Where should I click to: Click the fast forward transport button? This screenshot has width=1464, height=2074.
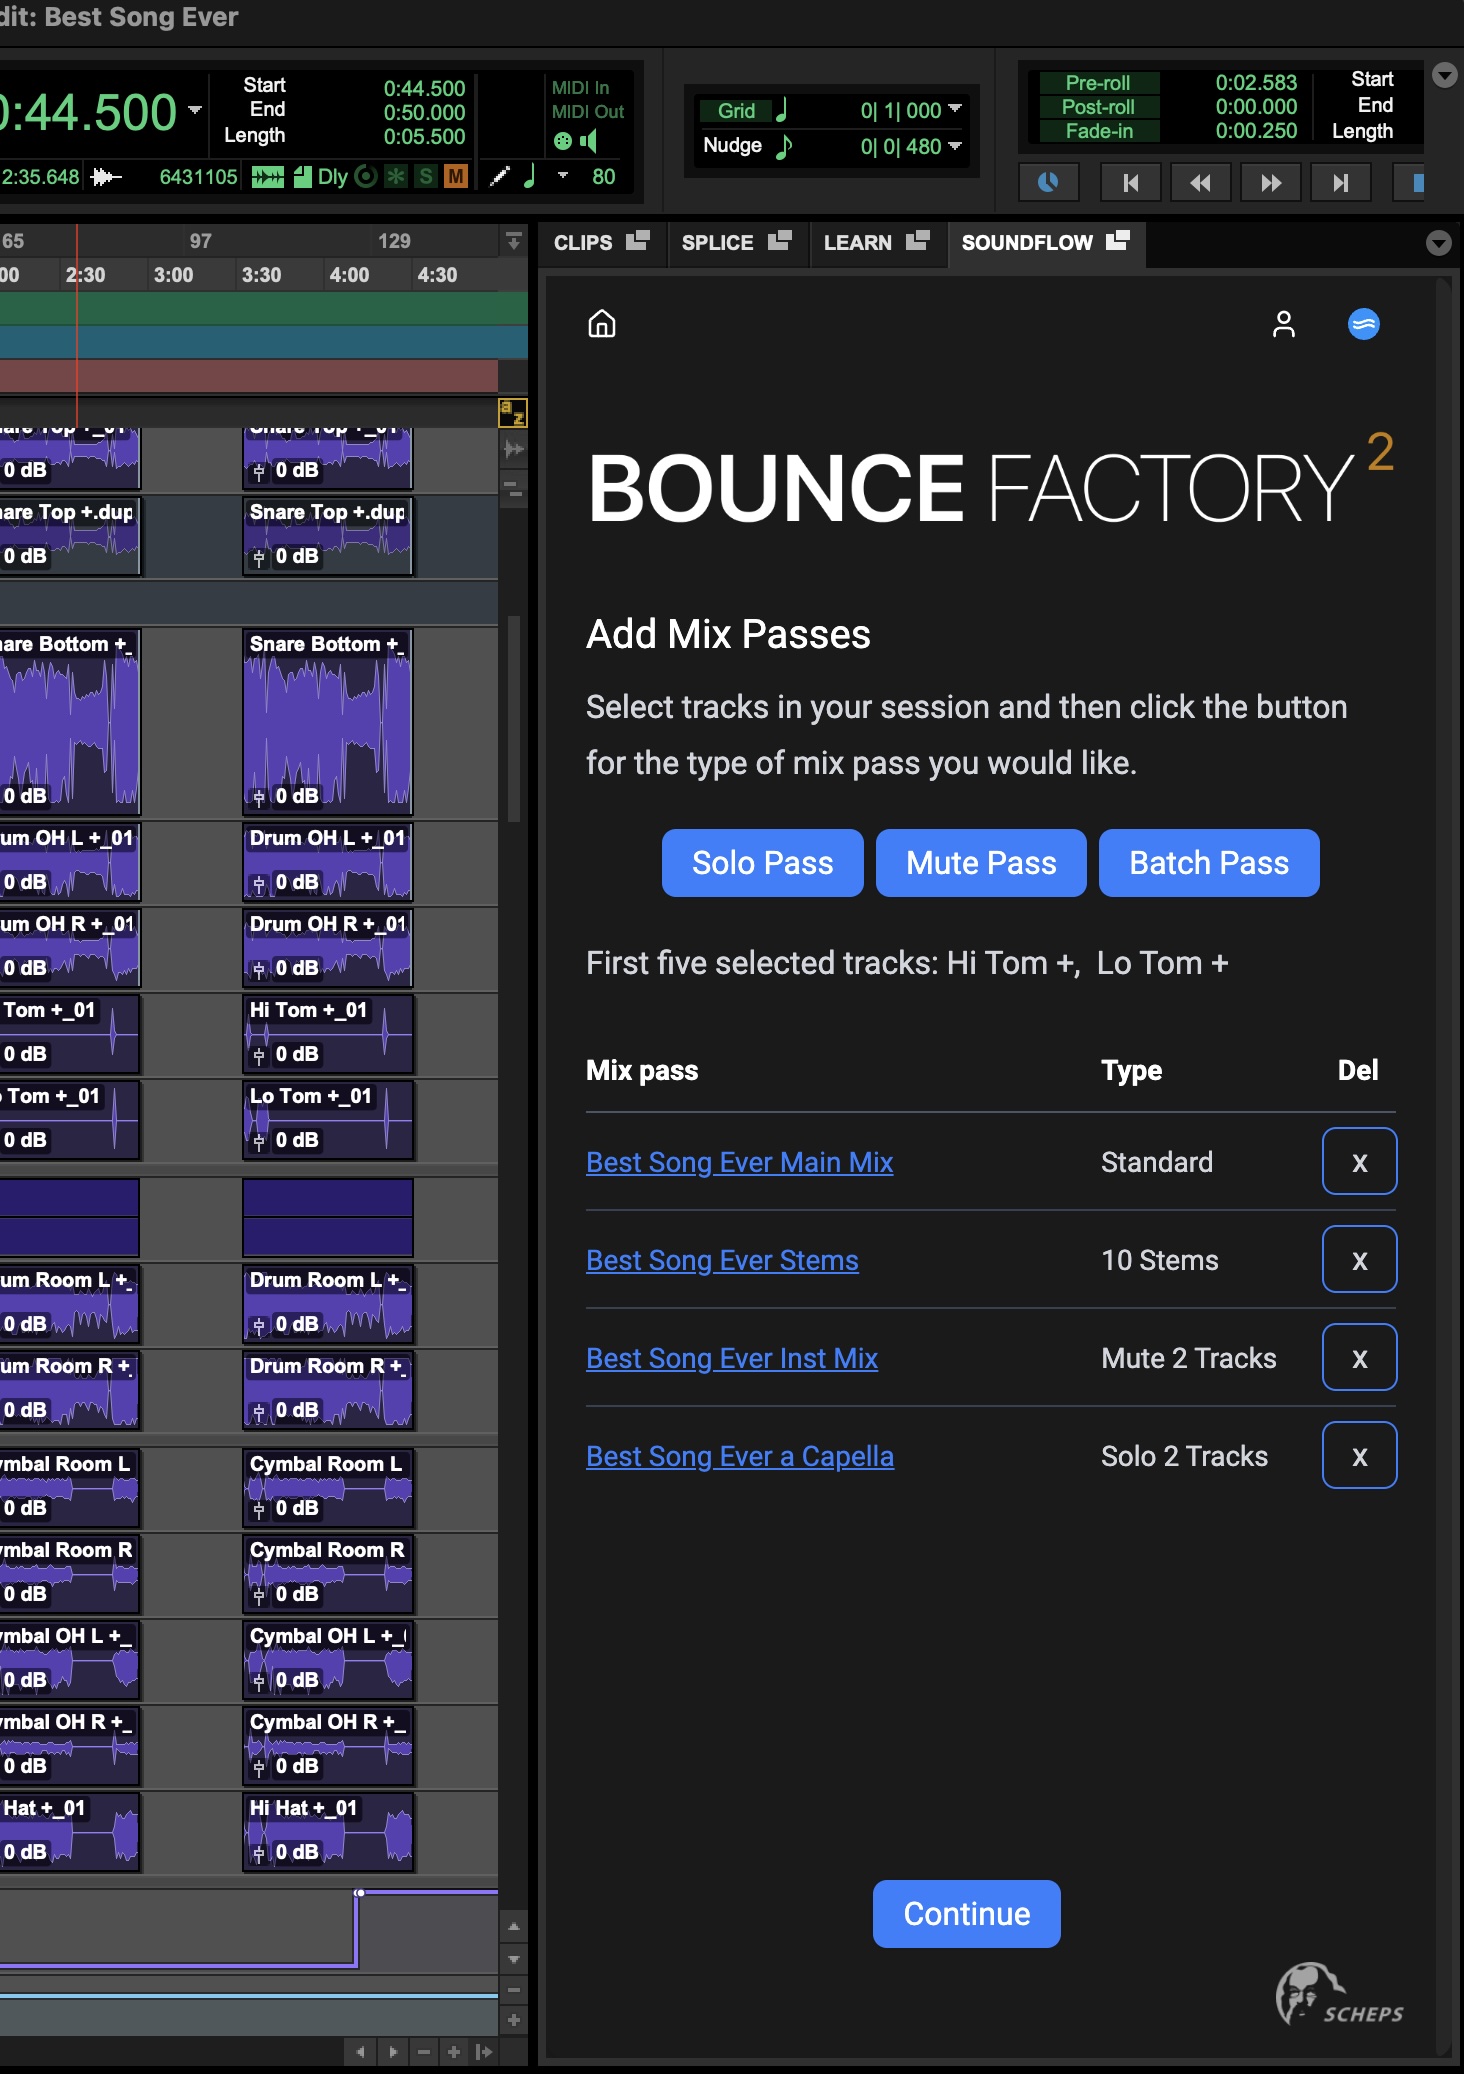pos(1270,182)
